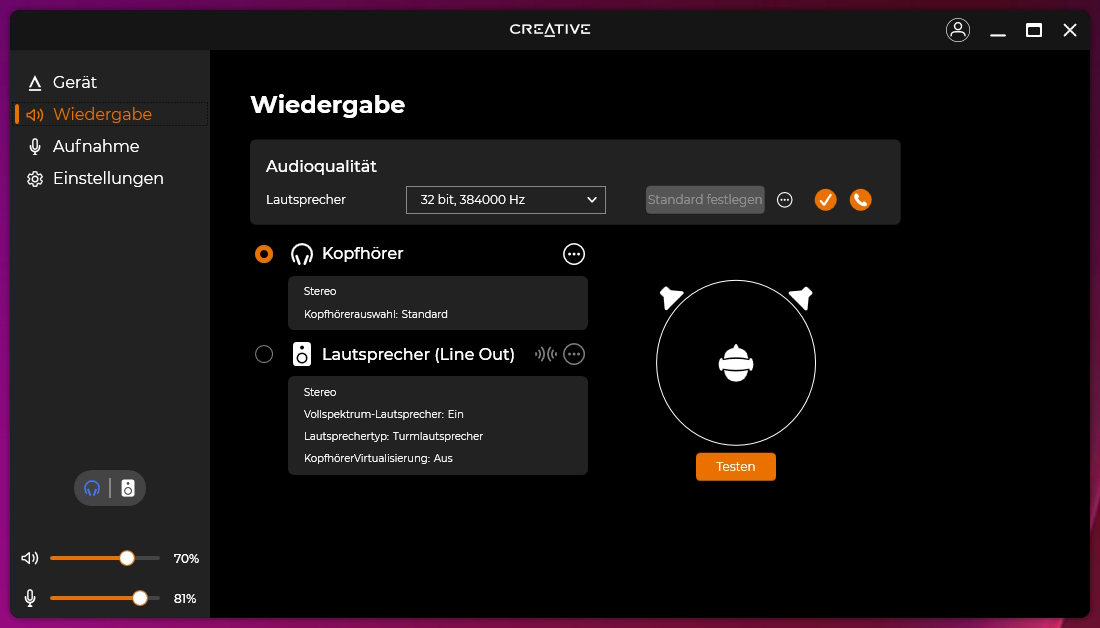Click the orange phone communication device icon
This screenshot has height=628, width=1100.
click(x=860, y=200)
